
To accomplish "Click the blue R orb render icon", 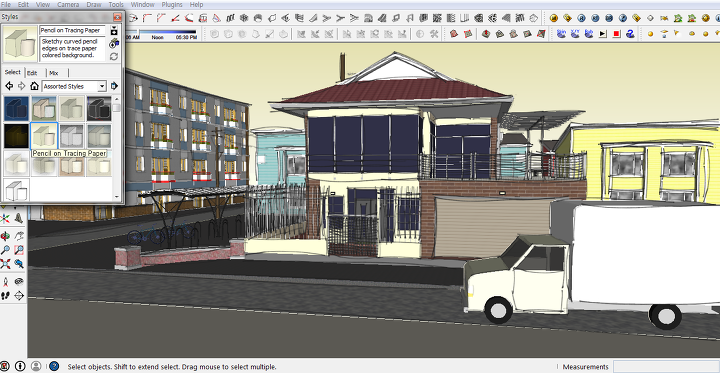I will click(581, 18).
